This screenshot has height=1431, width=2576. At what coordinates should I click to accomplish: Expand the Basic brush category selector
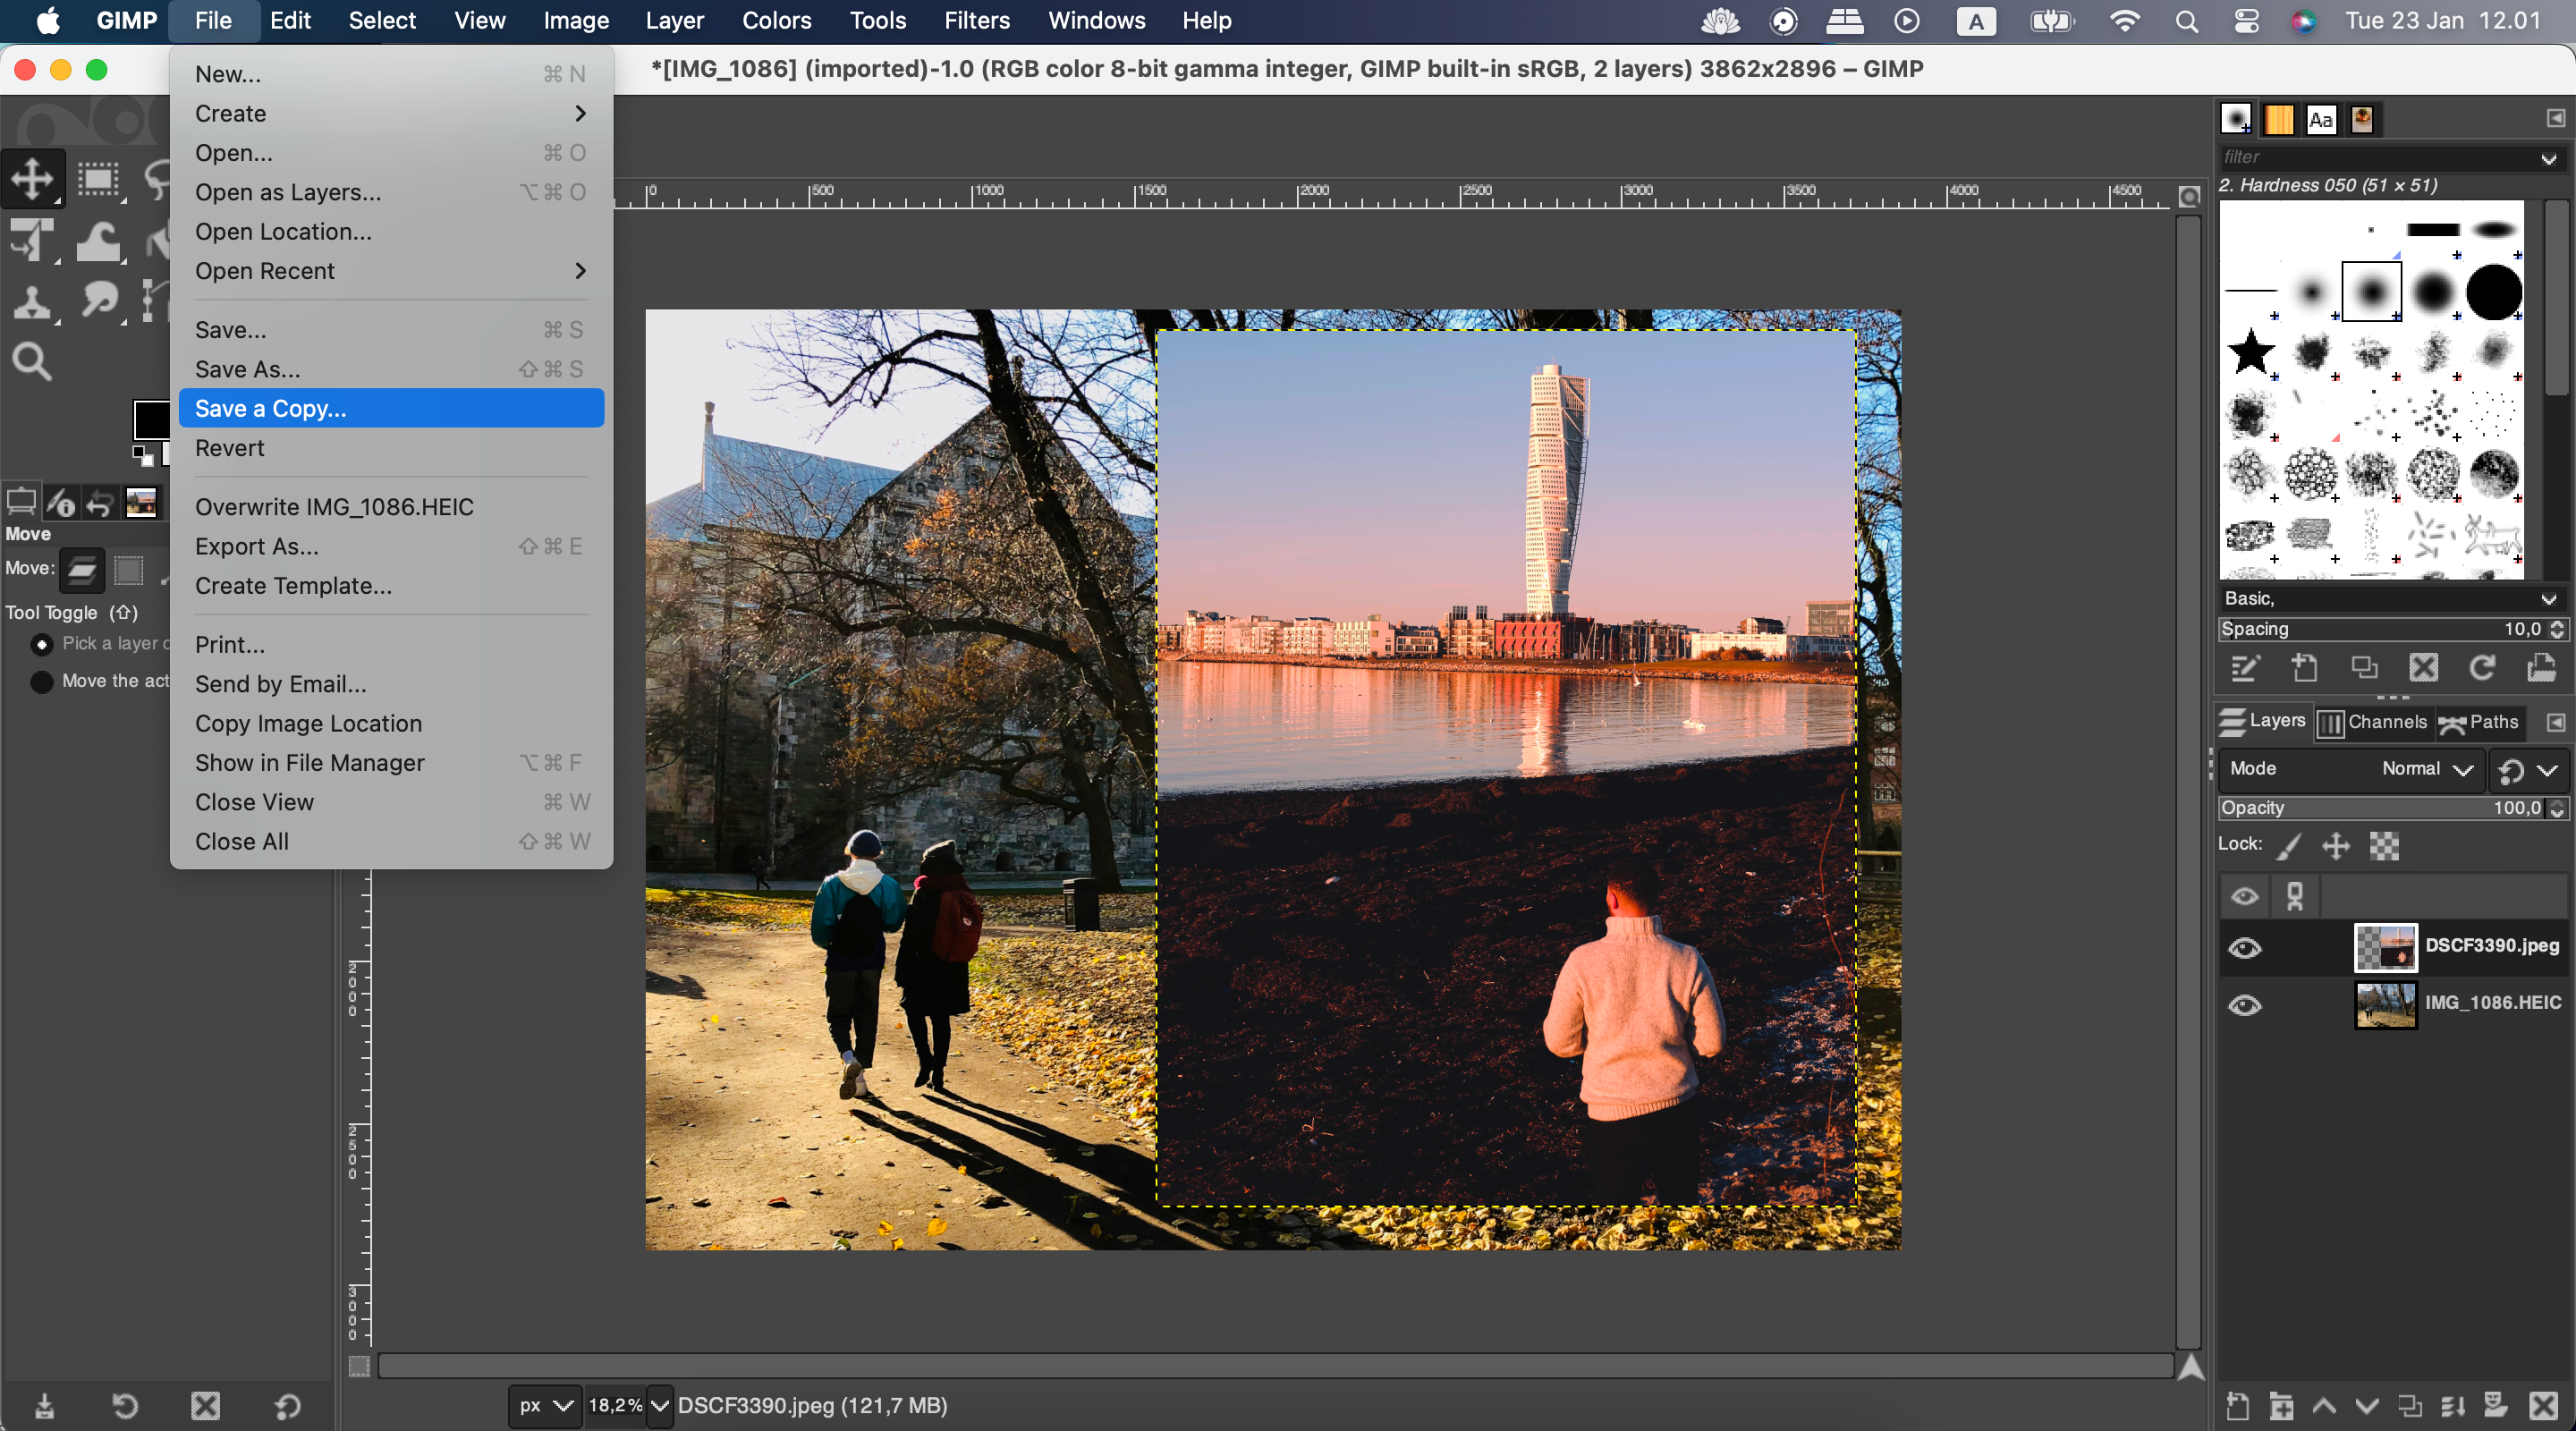[x=2390, y=597]
